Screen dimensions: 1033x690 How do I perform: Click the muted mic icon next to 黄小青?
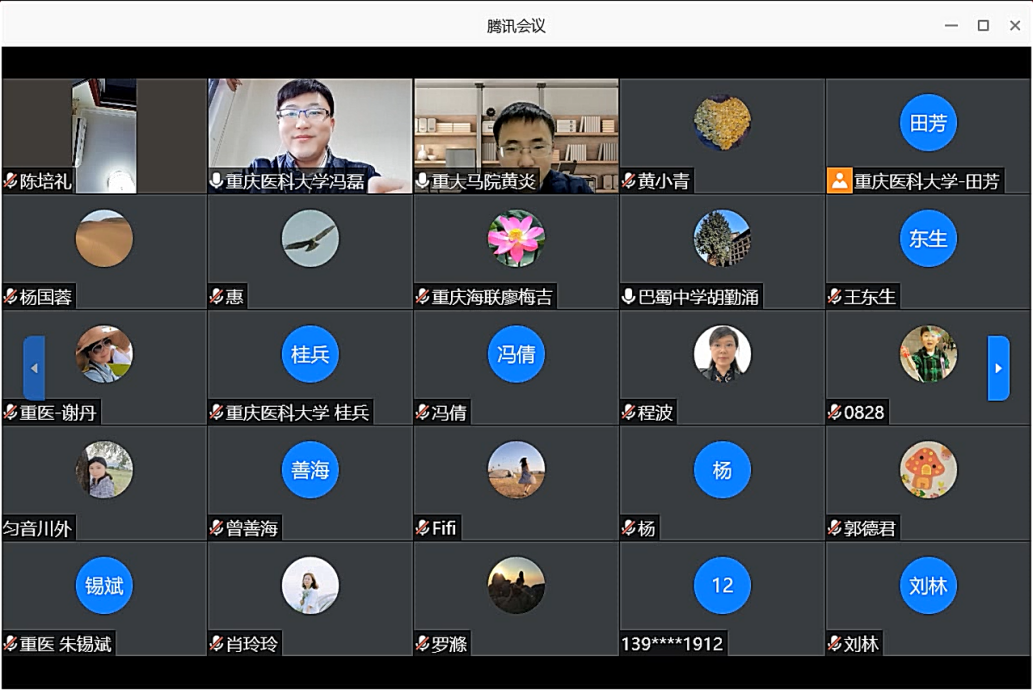pos(629,181)
